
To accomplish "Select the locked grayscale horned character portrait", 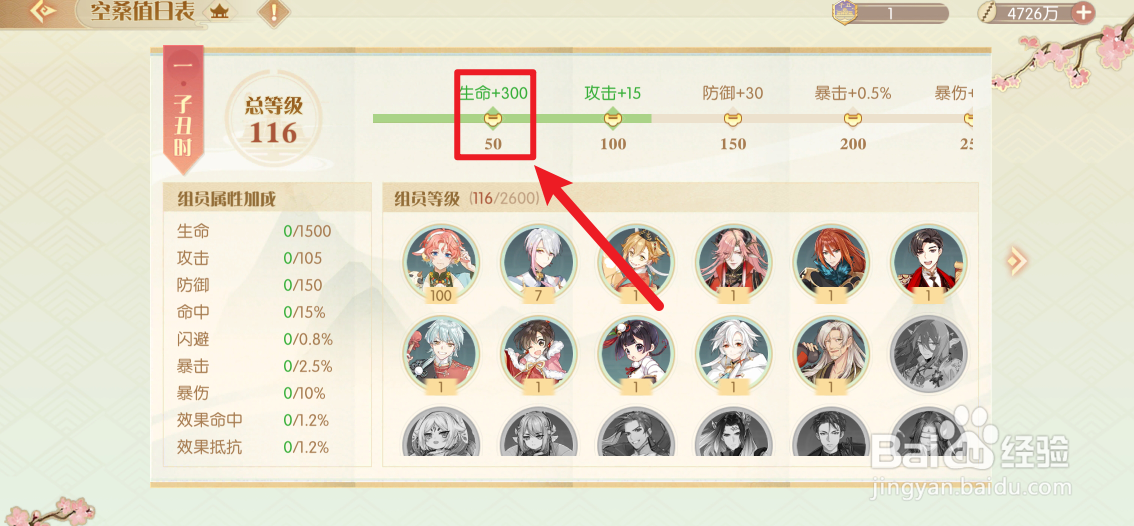I will tap(928, 352).
